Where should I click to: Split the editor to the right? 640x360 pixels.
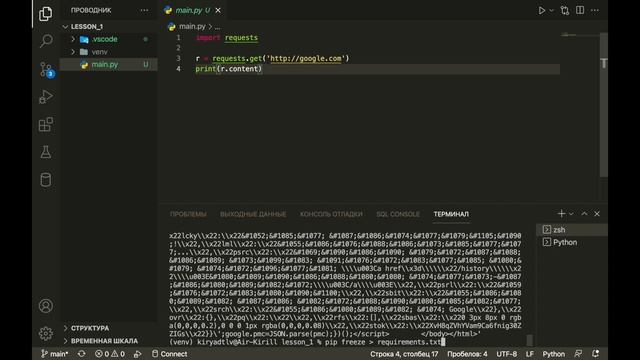click(580, 10)
